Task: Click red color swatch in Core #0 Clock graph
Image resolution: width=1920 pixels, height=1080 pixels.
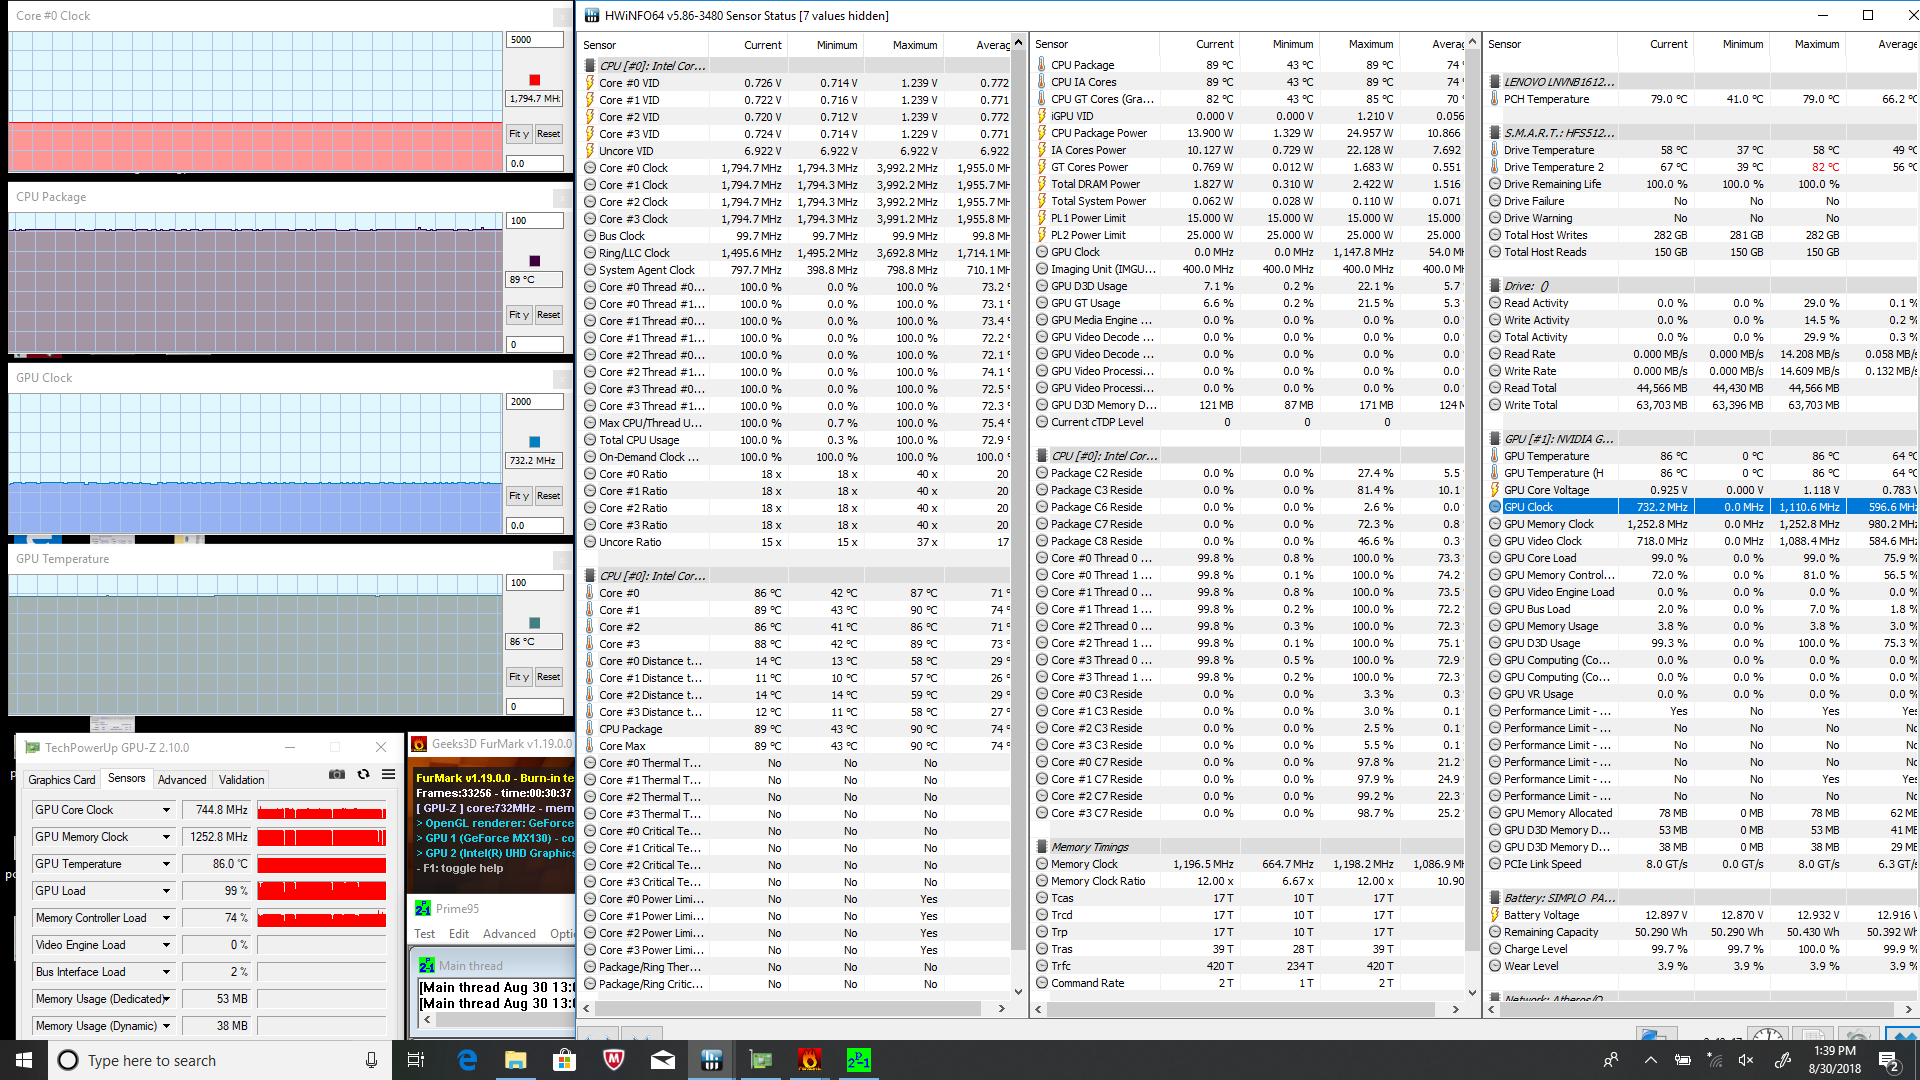Action: click(535, 80)
